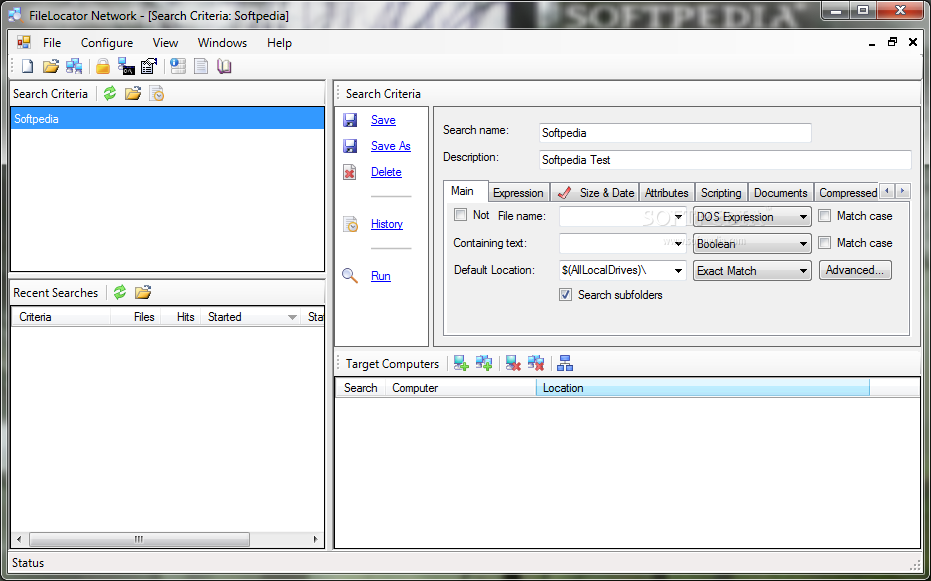Click the Advanced... button

pyautogui.click(x=855, y=270)
